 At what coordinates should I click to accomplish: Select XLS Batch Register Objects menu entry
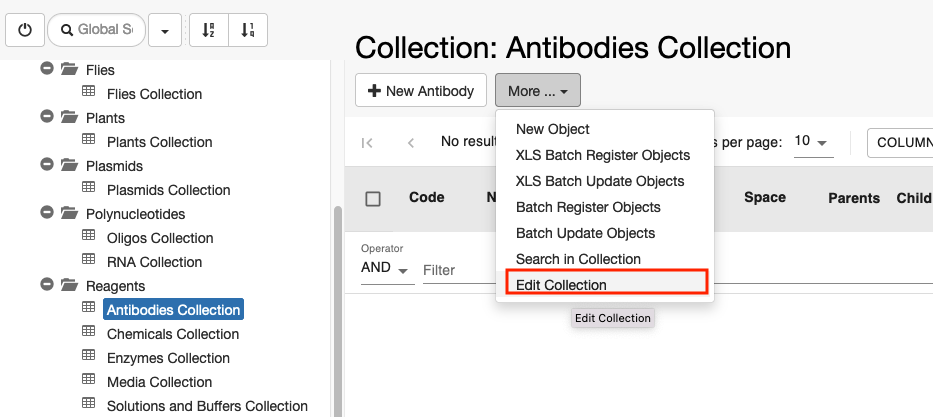pyautogui.click(x=605, y=155)
